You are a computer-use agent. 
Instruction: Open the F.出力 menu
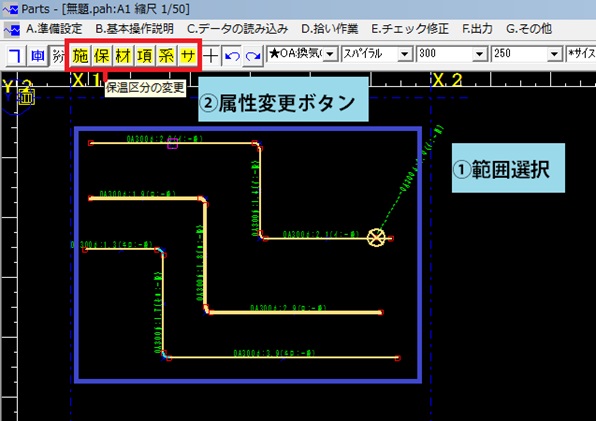(477, 29)
